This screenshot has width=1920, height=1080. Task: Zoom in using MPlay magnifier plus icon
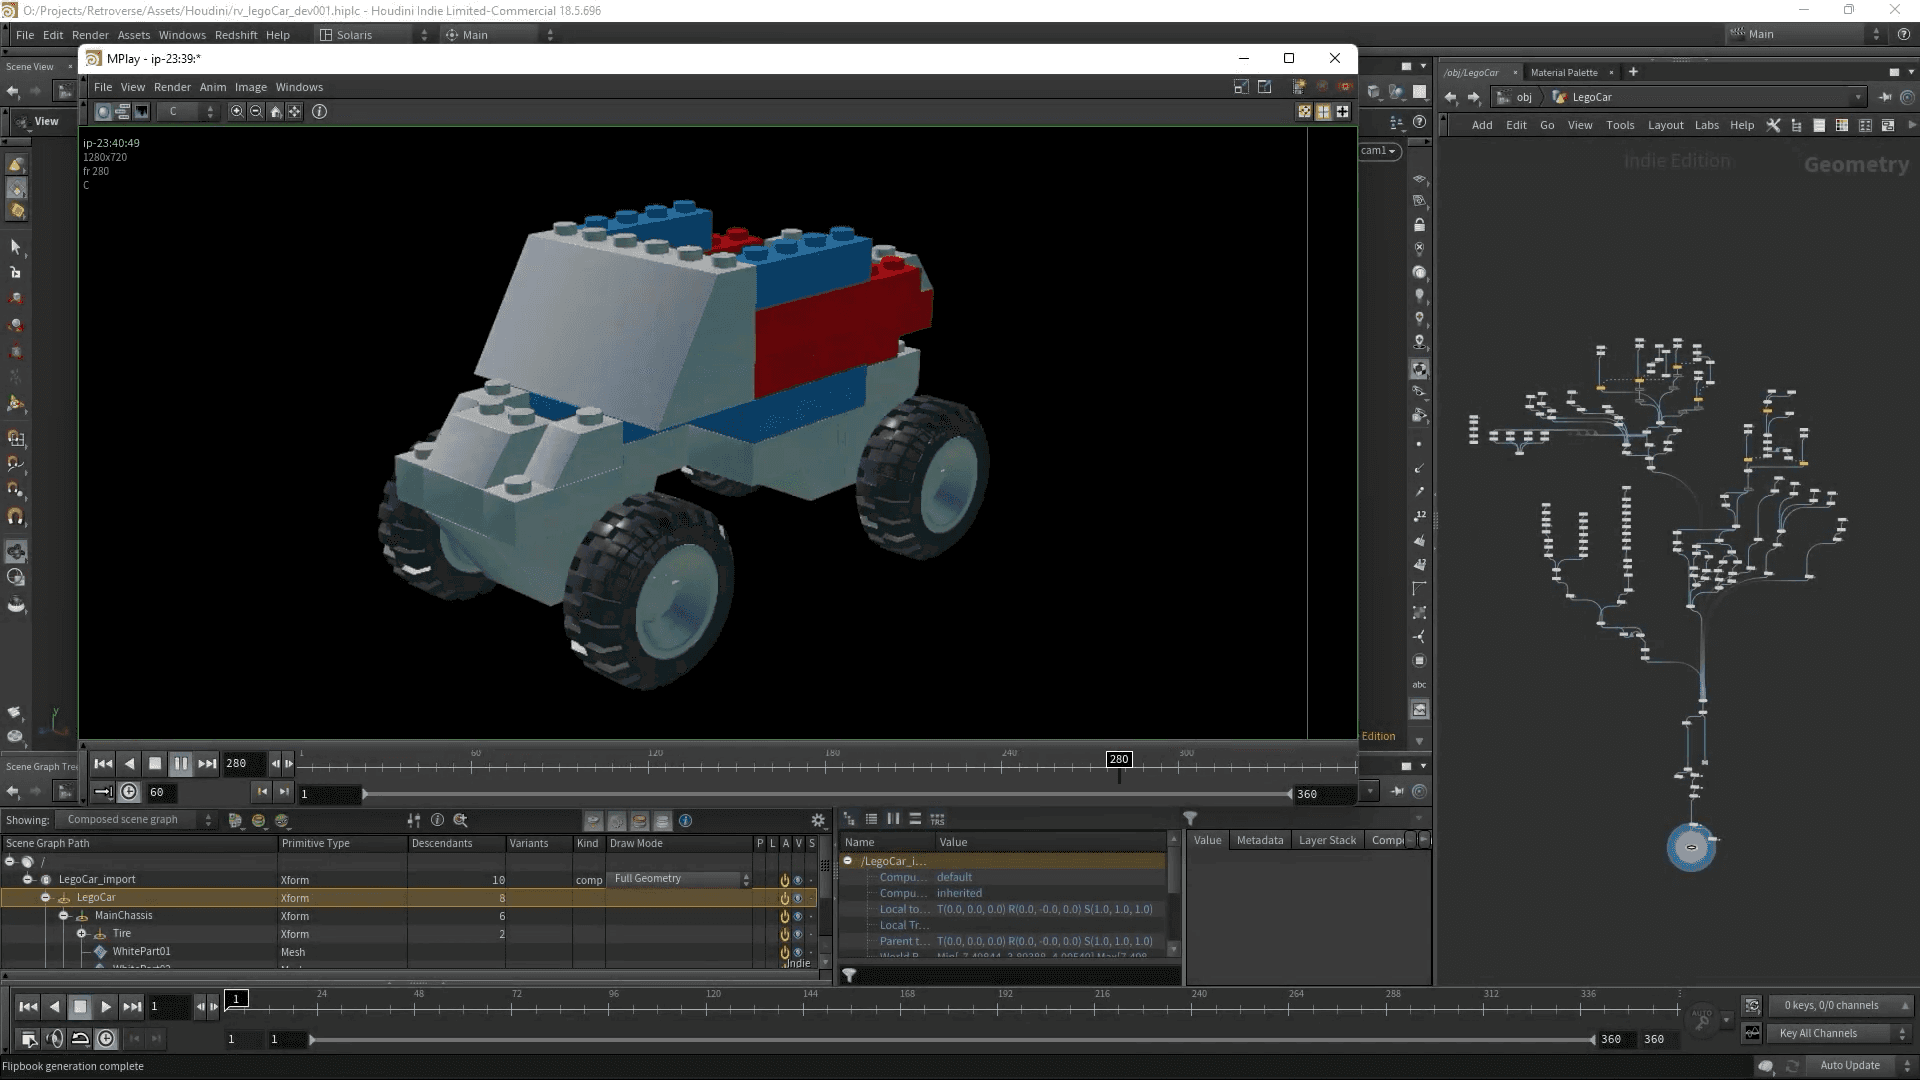point(237,112)
